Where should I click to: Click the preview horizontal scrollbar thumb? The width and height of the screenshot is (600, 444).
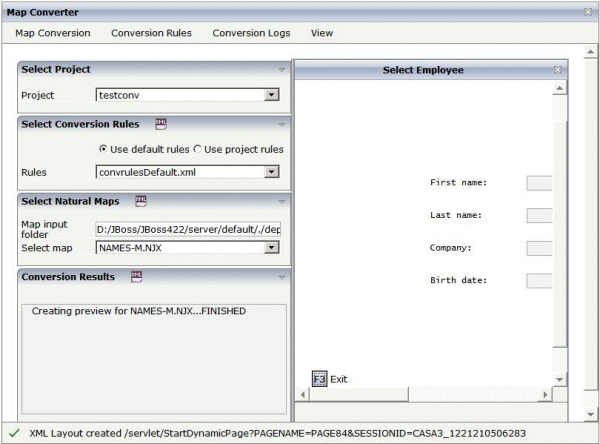359,394
